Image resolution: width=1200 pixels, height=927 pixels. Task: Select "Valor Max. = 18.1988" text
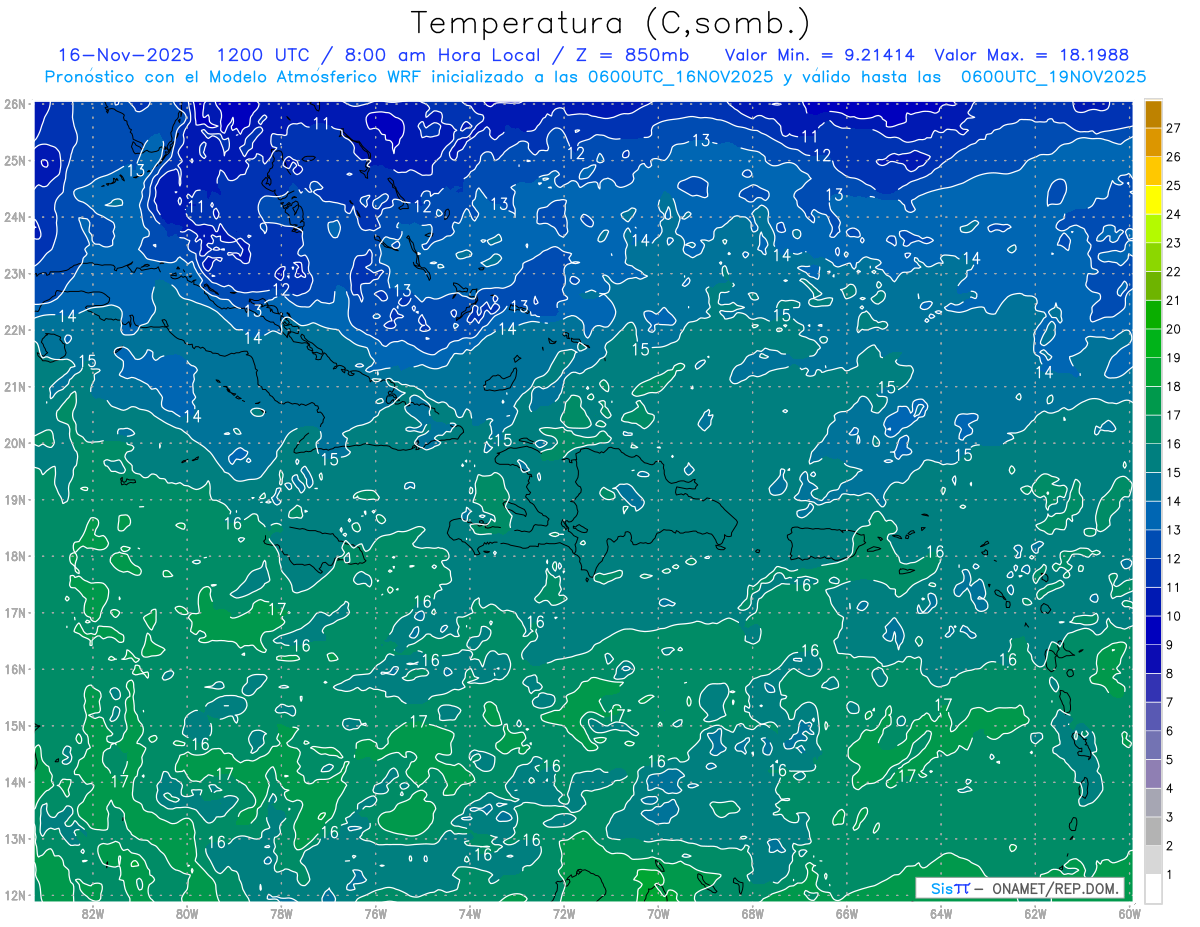(x=1030, y=55)
